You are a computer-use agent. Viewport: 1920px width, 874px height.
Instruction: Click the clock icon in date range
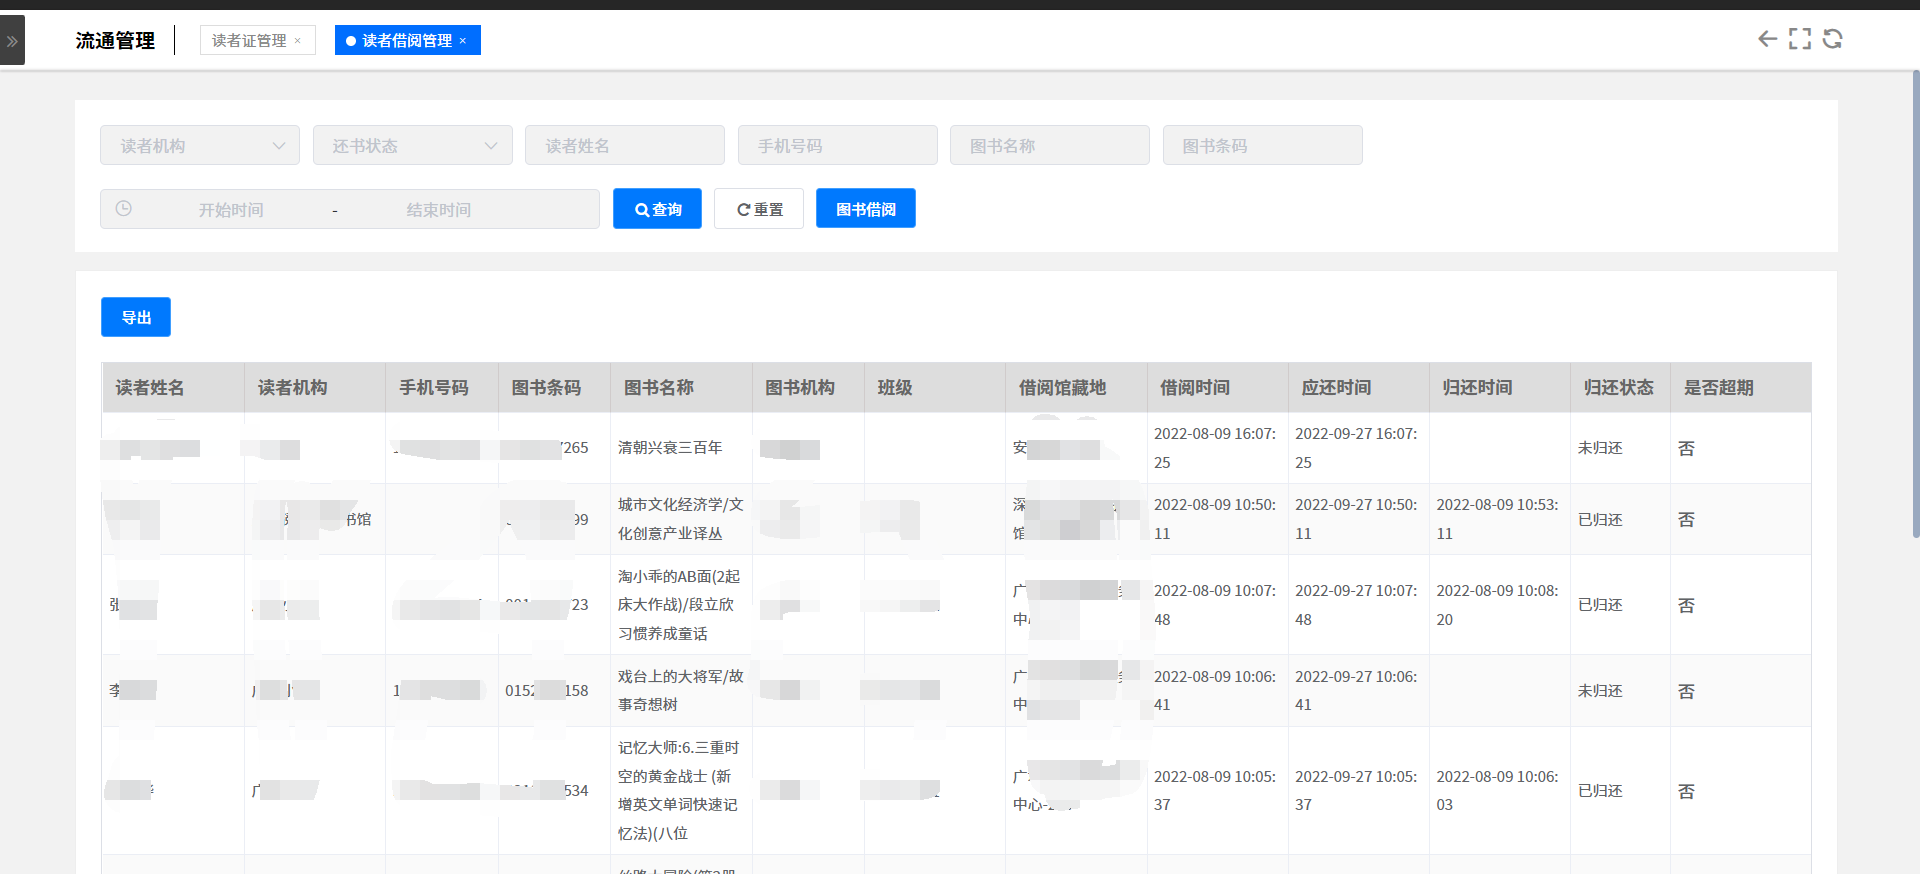click(x=124, y=209)
